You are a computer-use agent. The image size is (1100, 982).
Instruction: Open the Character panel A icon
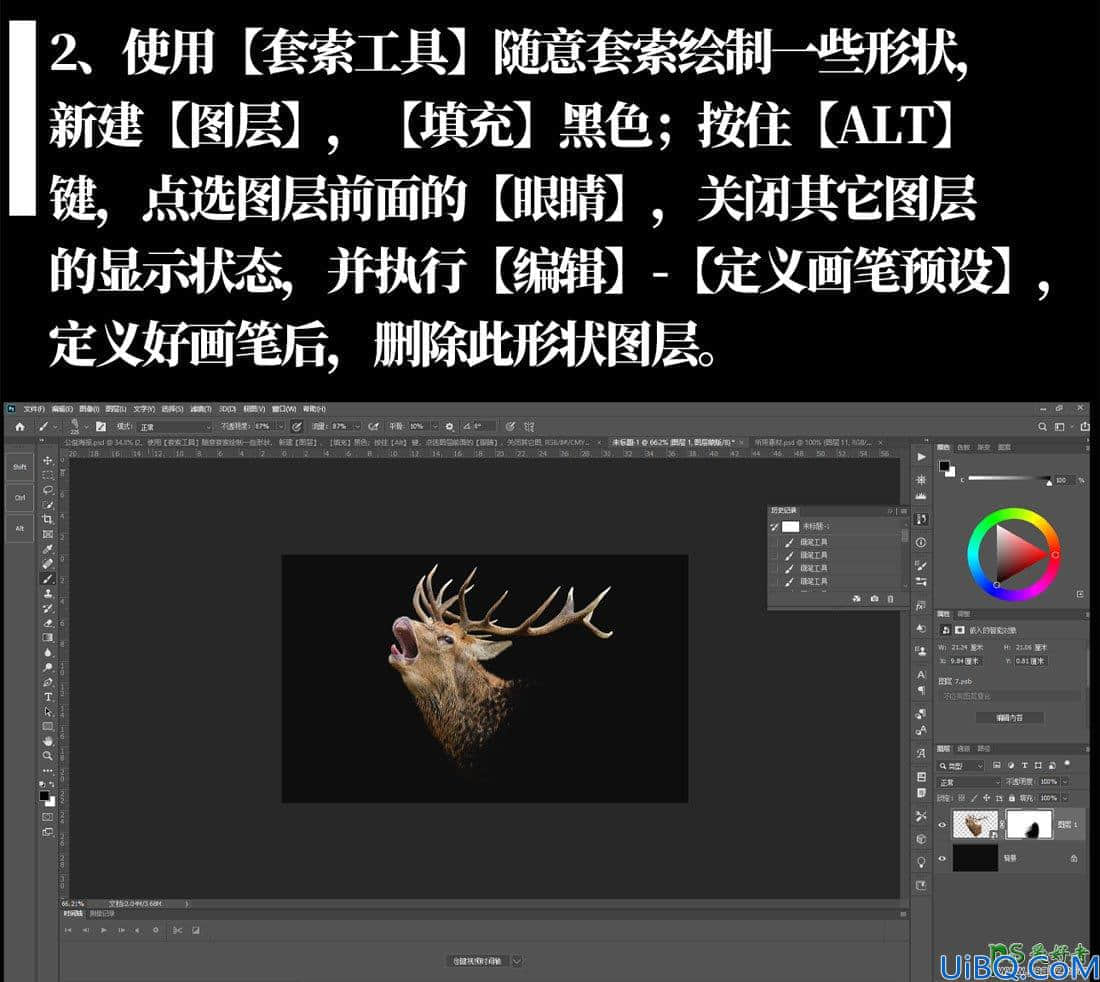coord(921,674)
